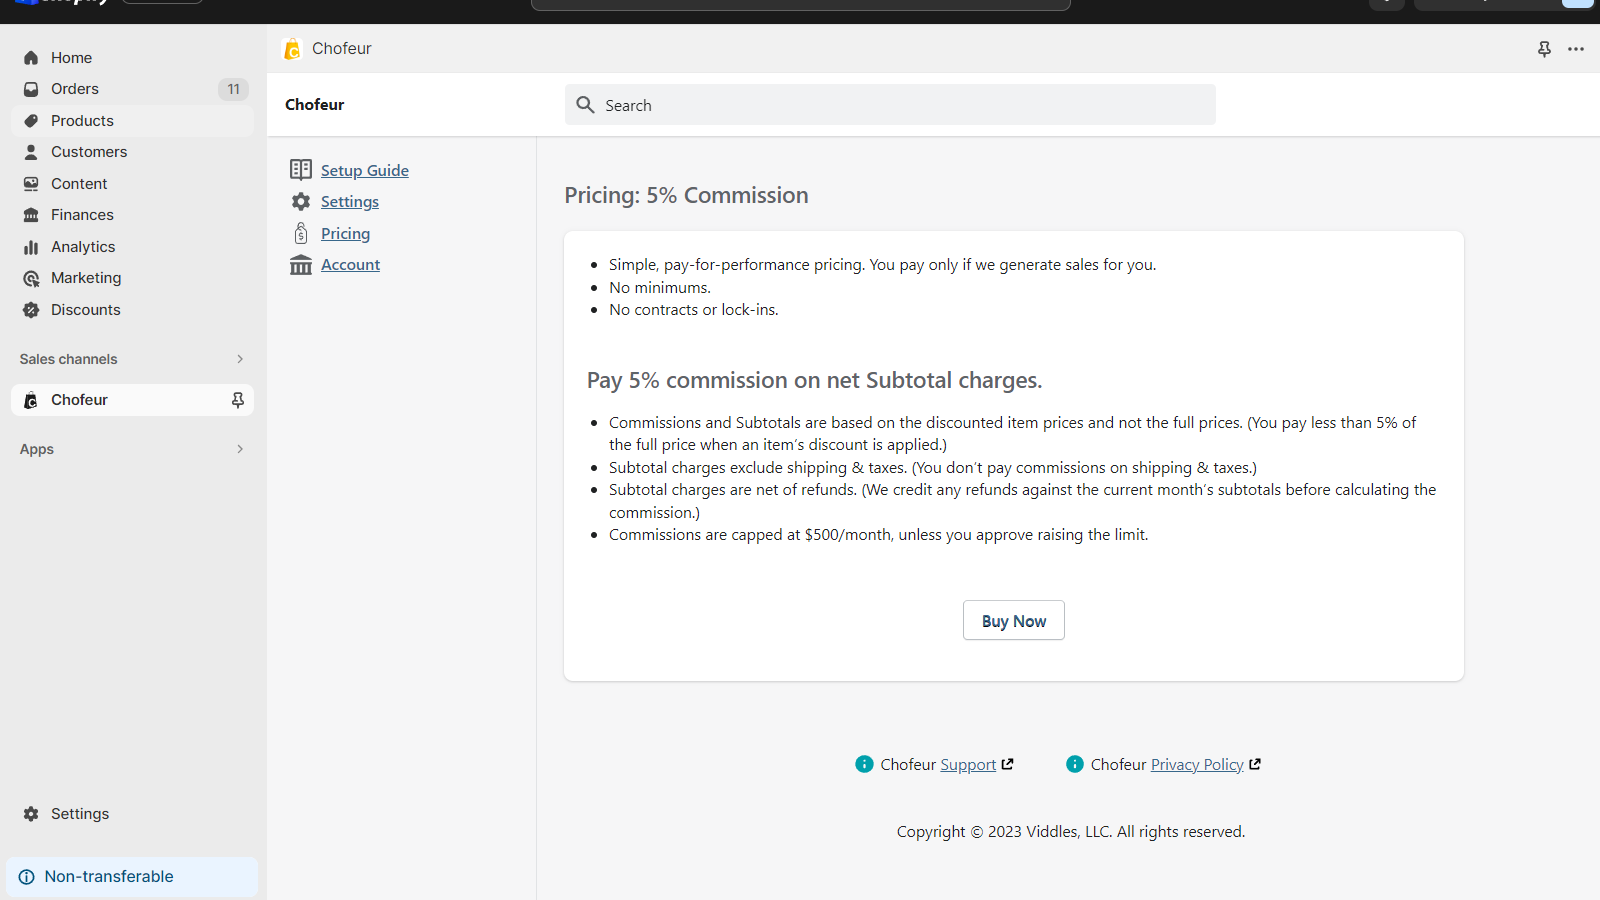This screenshot has width=1600, height=900.
Task: Open Content section
Action: point(132,184)
